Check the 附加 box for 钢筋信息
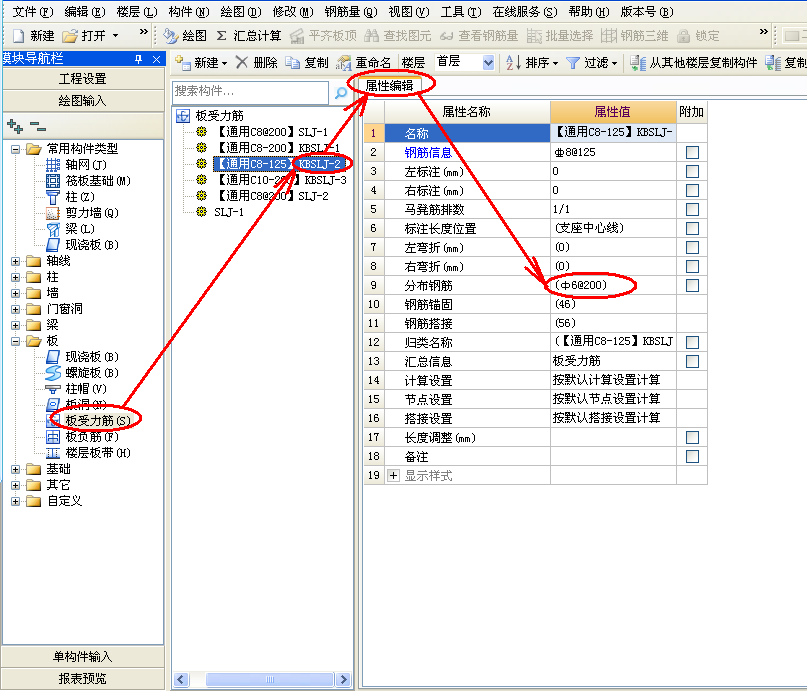Viewport: 807px width, 691px height. coord(692,152)
